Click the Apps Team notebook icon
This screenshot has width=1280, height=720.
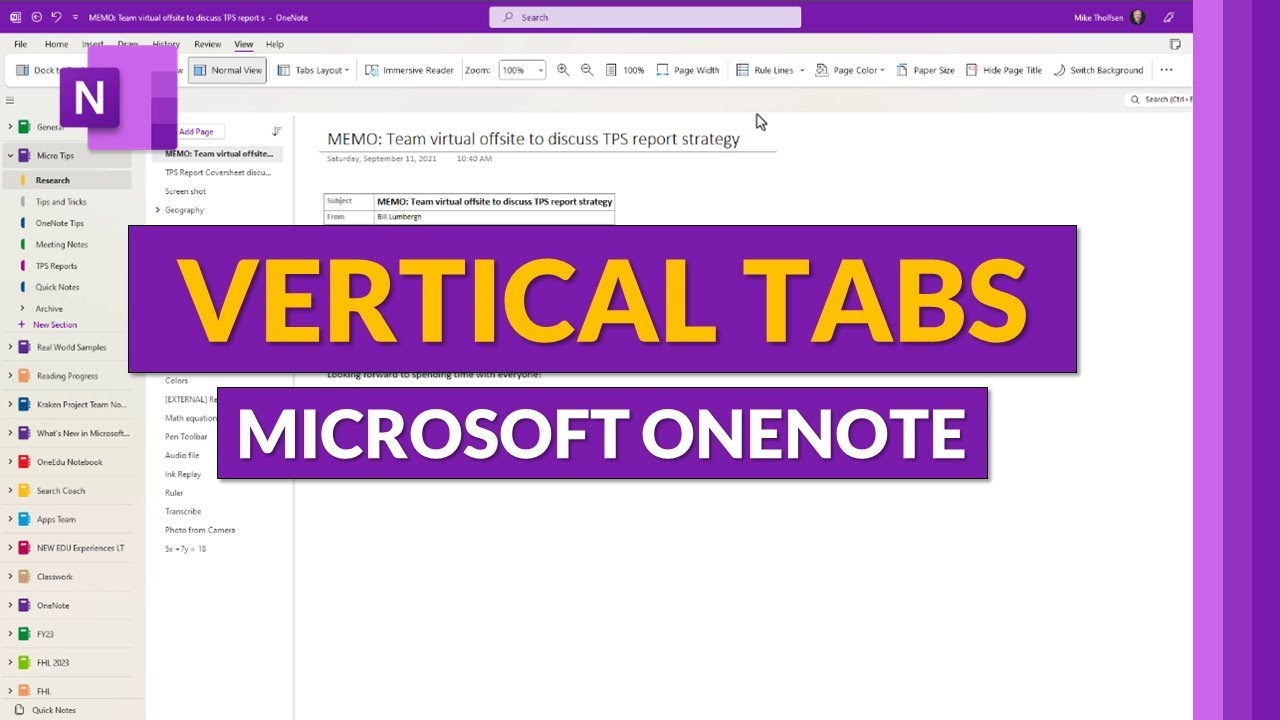tap(24, 519)
